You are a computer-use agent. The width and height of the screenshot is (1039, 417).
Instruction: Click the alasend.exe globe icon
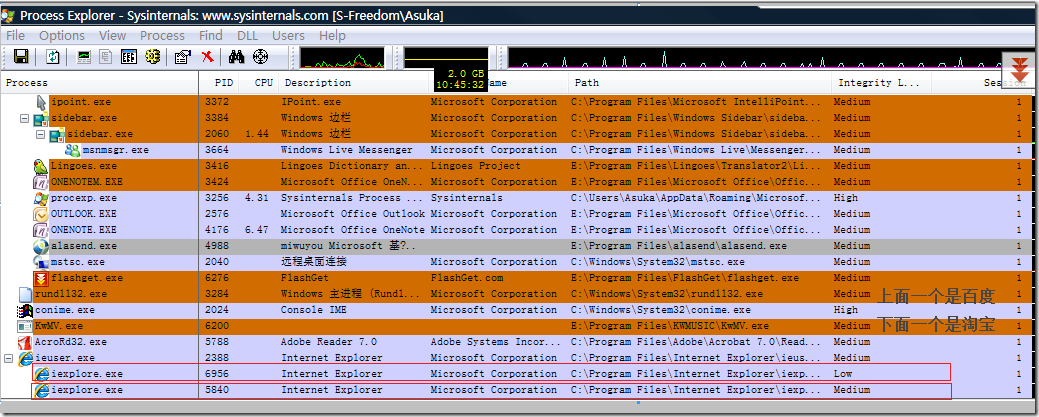point(41,246)
